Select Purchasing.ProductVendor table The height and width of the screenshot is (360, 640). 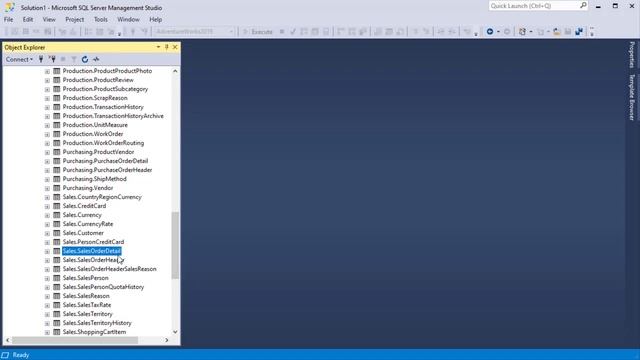pos(98,152)
